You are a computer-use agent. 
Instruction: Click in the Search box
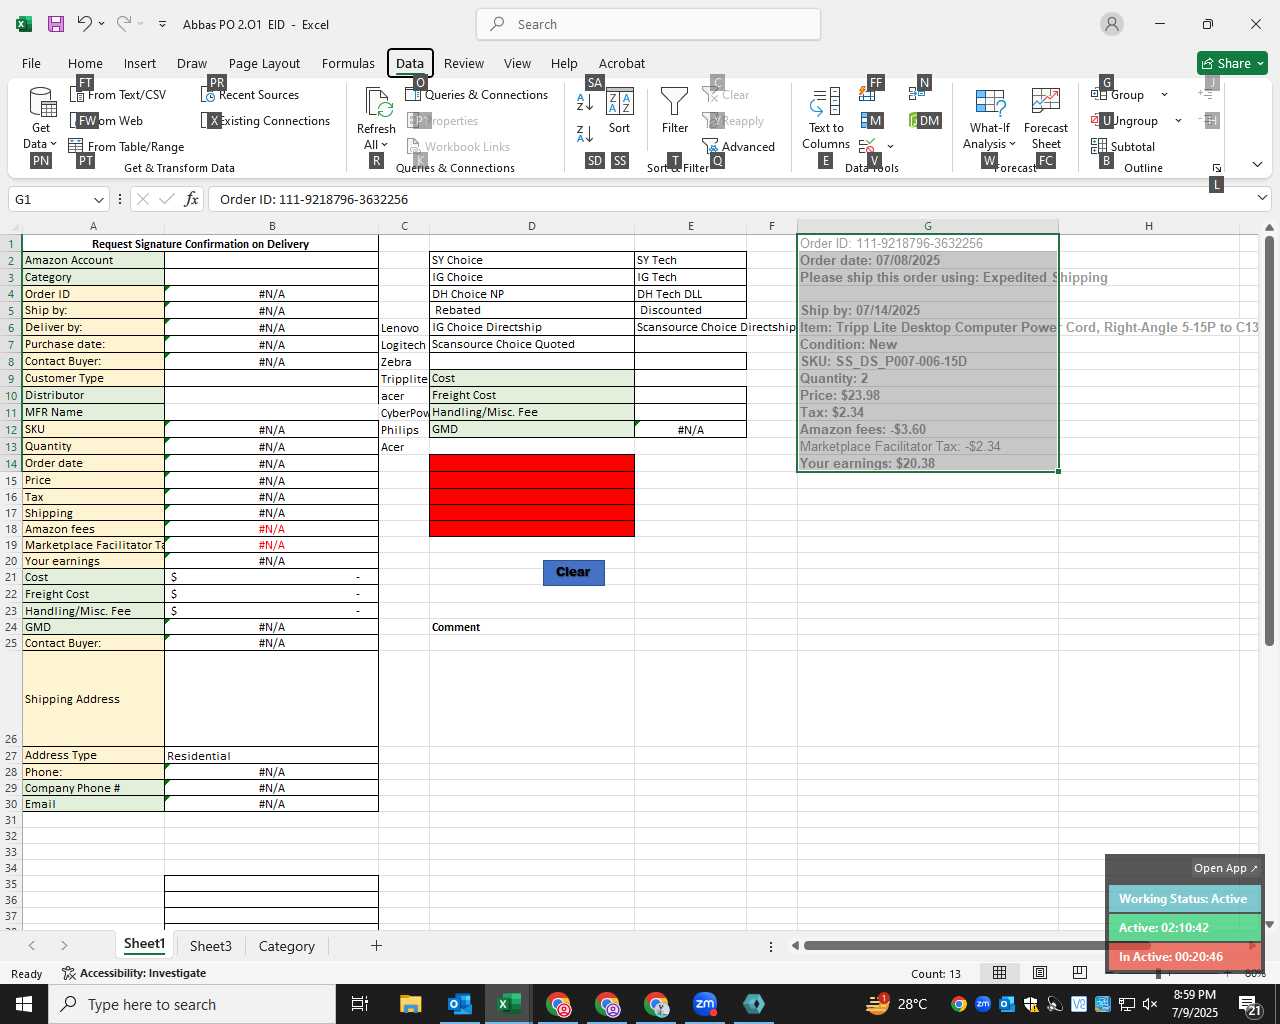pos(648,24)
